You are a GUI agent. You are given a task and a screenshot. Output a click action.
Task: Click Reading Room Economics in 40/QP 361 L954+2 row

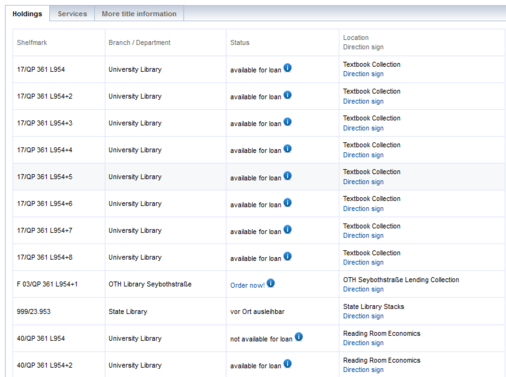(382, 360)
